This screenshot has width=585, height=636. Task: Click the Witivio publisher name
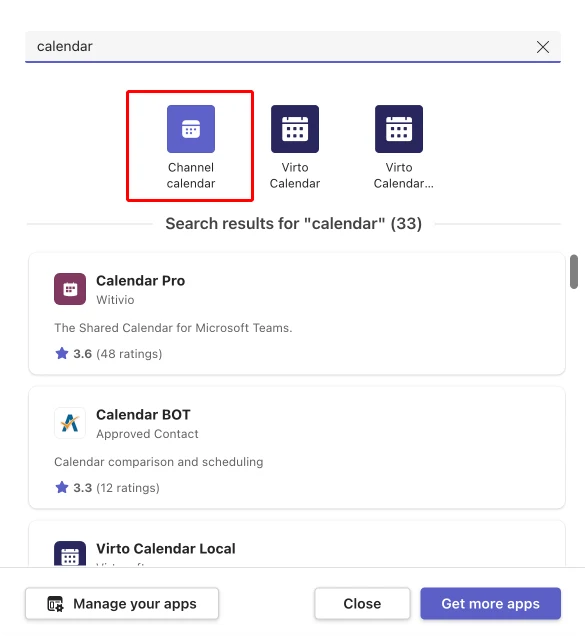(115, 300)
